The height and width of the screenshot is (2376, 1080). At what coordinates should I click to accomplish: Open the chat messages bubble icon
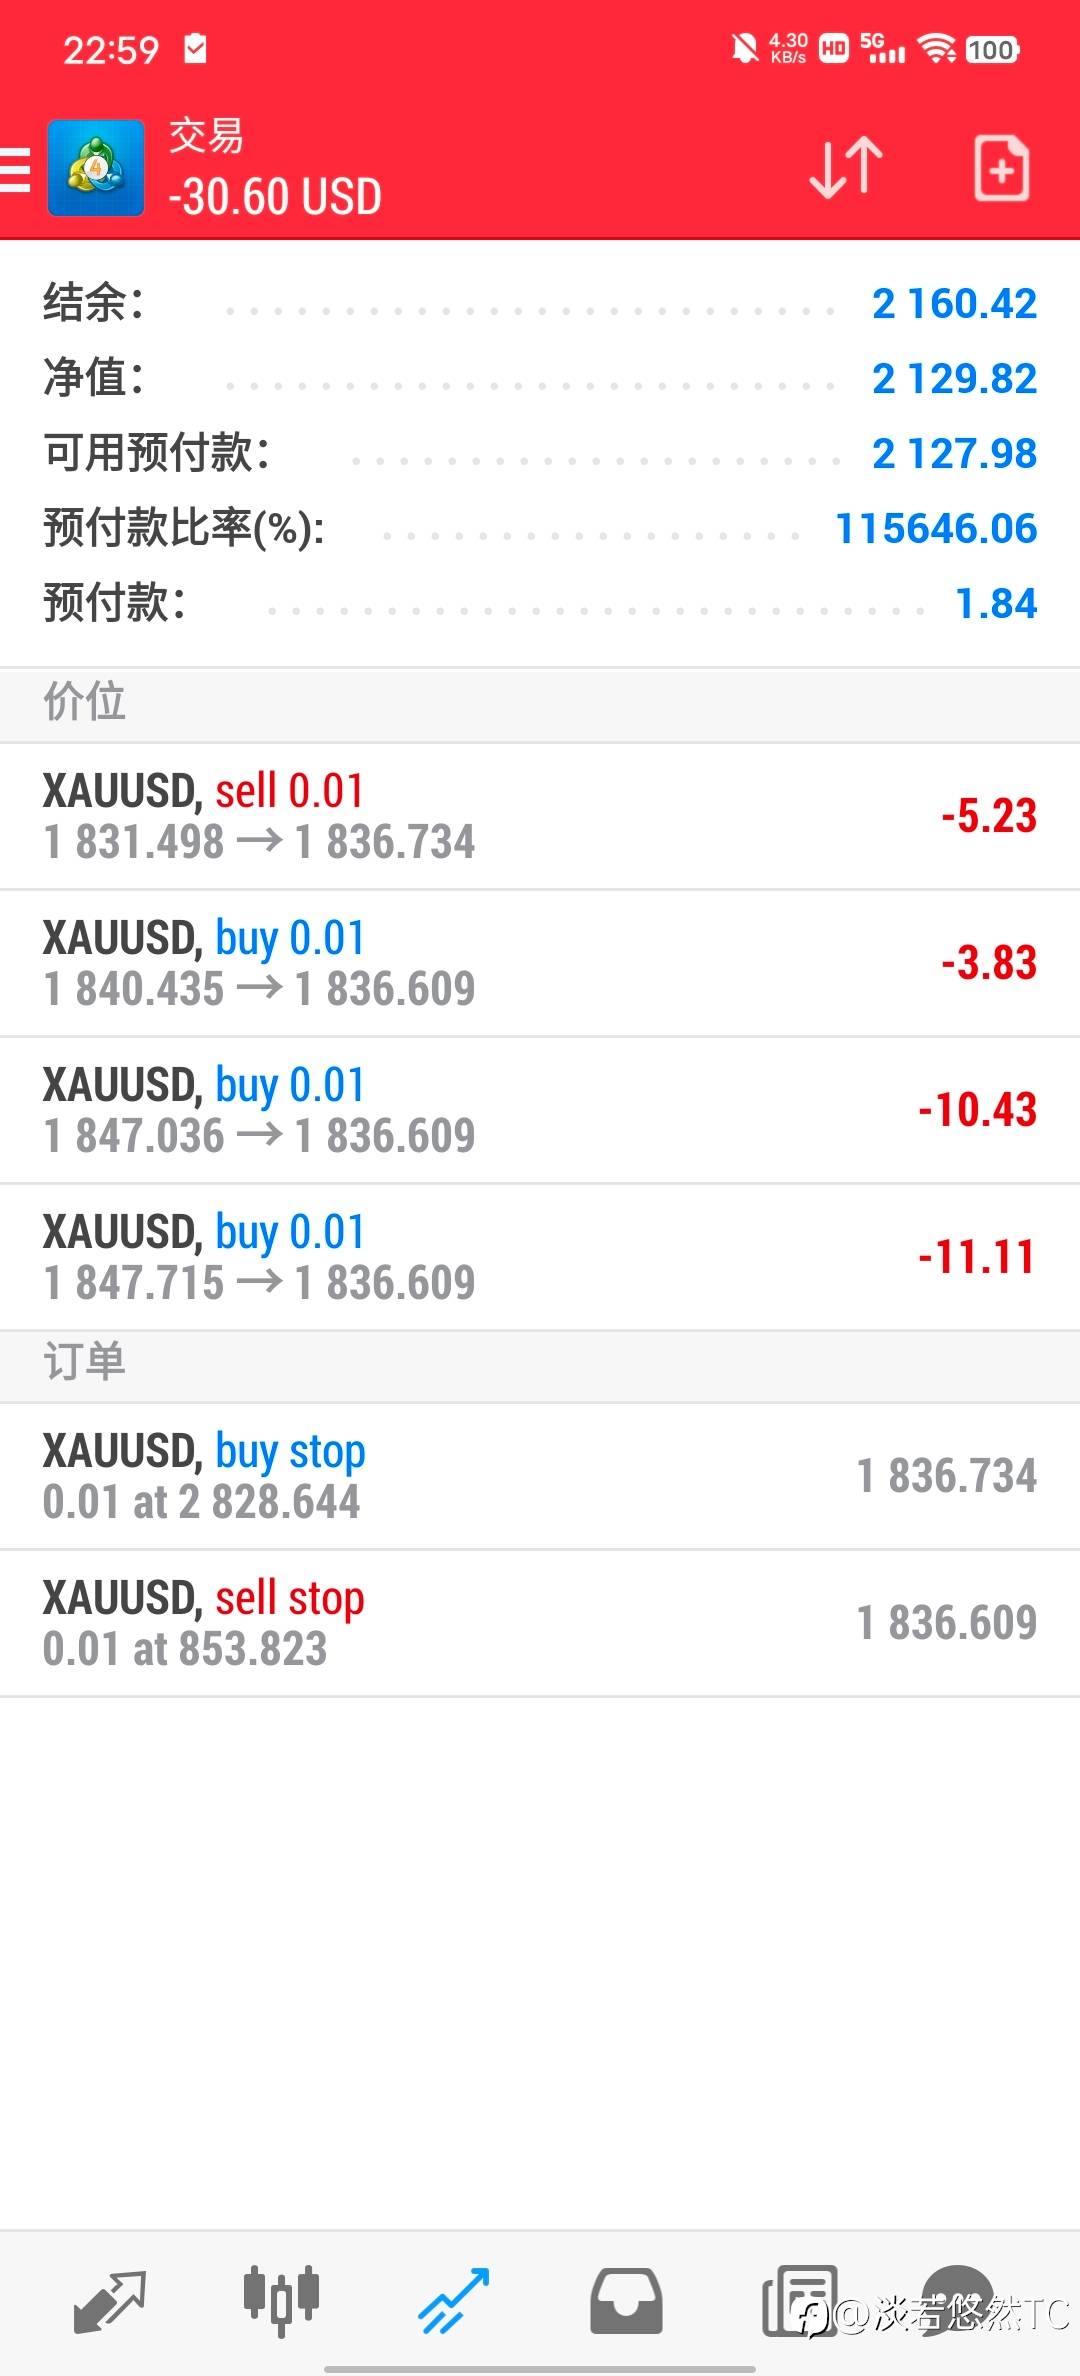click(958, 2296)
